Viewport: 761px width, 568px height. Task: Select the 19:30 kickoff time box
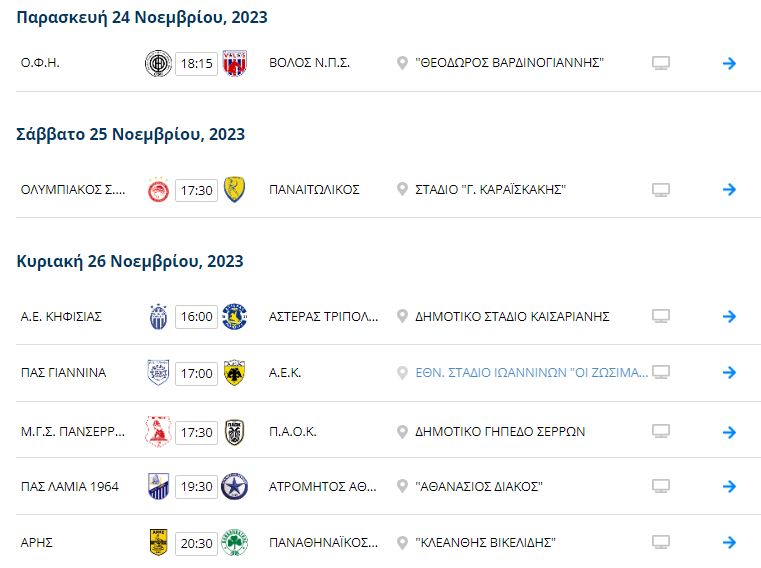196,486
